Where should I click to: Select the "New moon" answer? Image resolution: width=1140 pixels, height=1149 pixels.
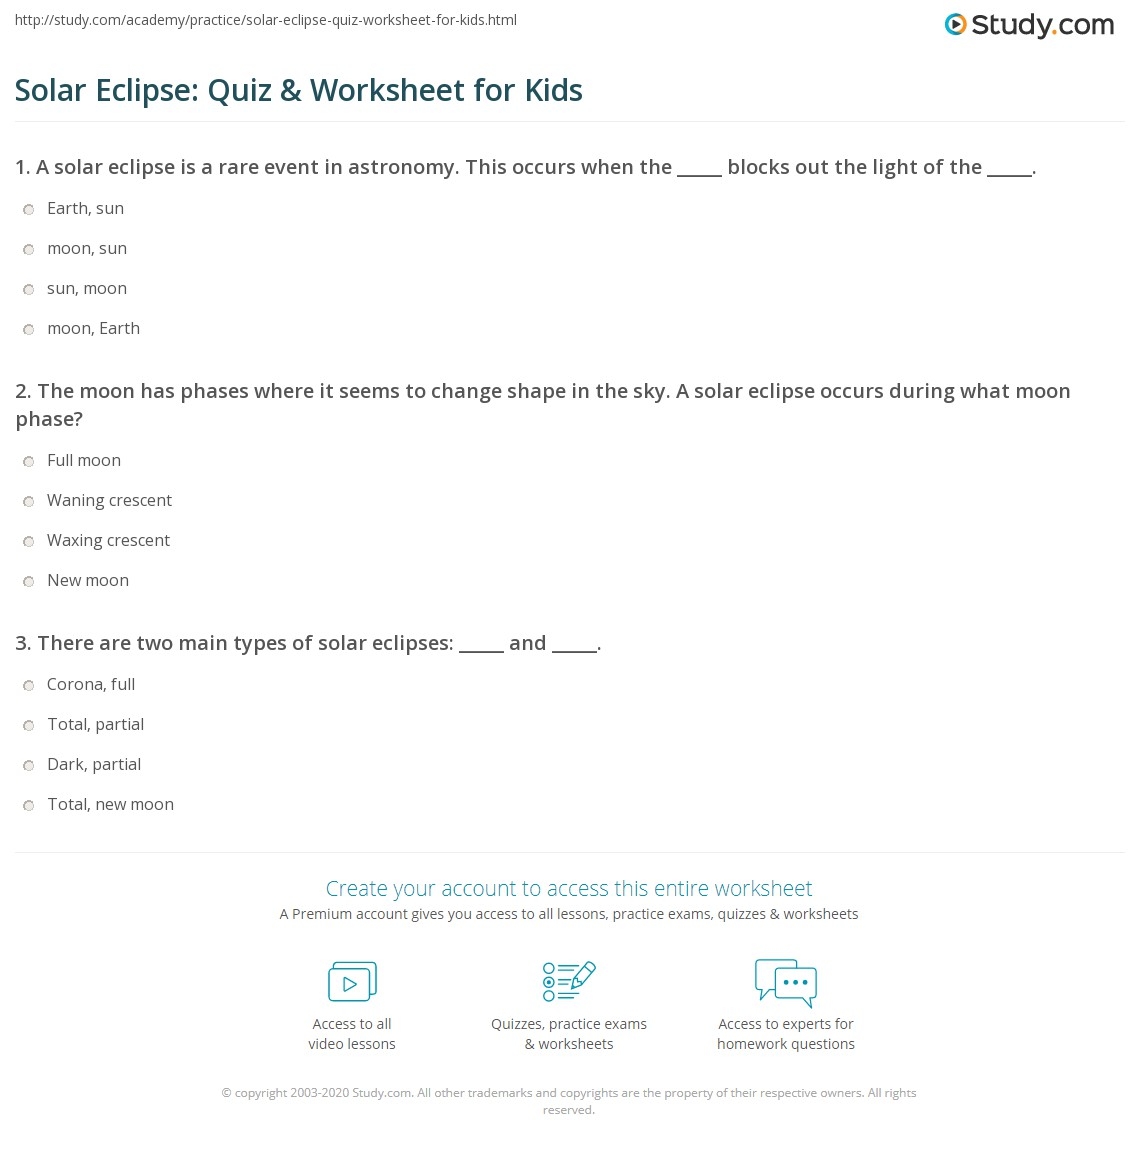29,582
